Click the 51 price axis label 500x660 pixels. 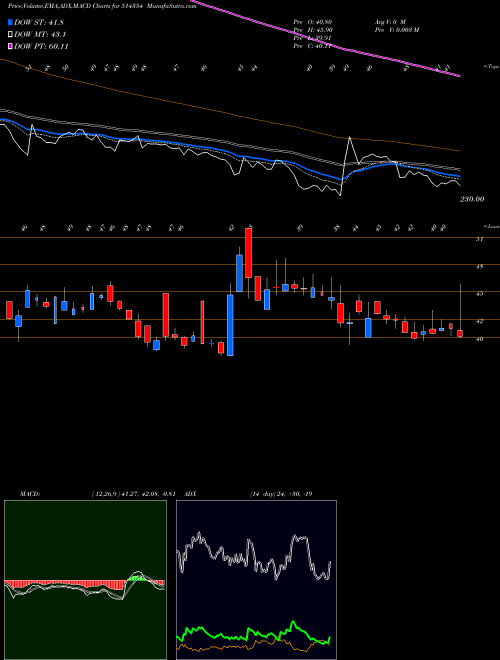tap(479, 239)
